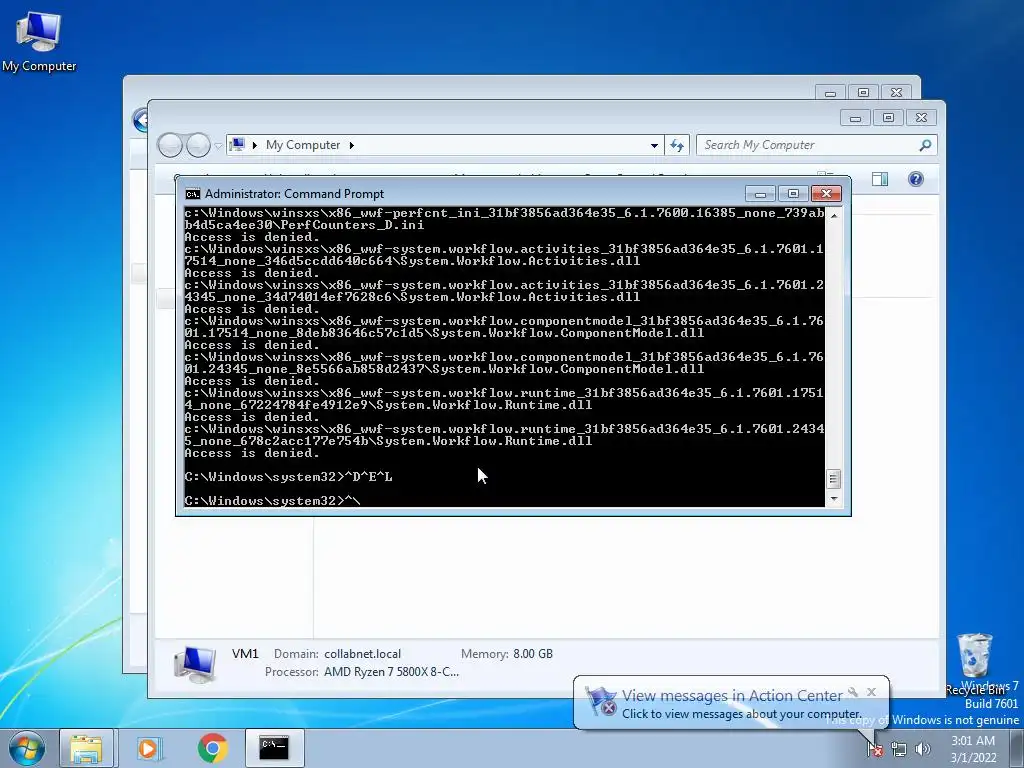Viewport: 1024px width, 768px height.
Task: Click the taskbar clock showing 3:01 AM
Action: pyautogui.click(x=973, y=749)
